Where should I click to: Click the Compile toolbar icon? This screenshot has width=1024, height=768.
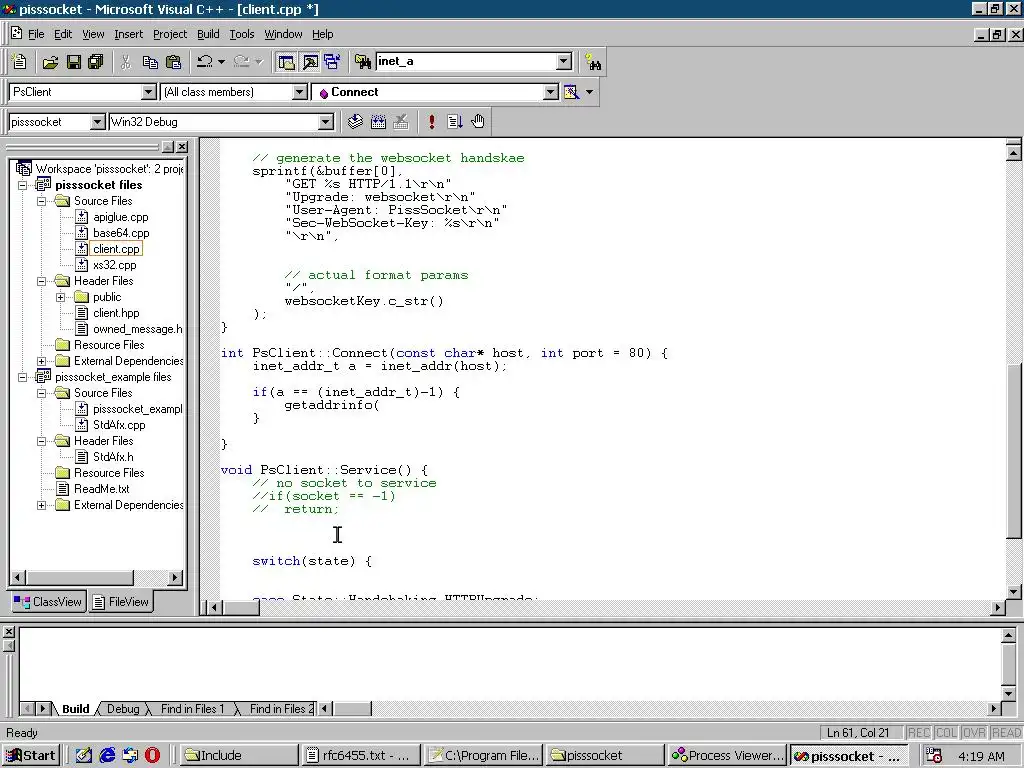(355, 121)
